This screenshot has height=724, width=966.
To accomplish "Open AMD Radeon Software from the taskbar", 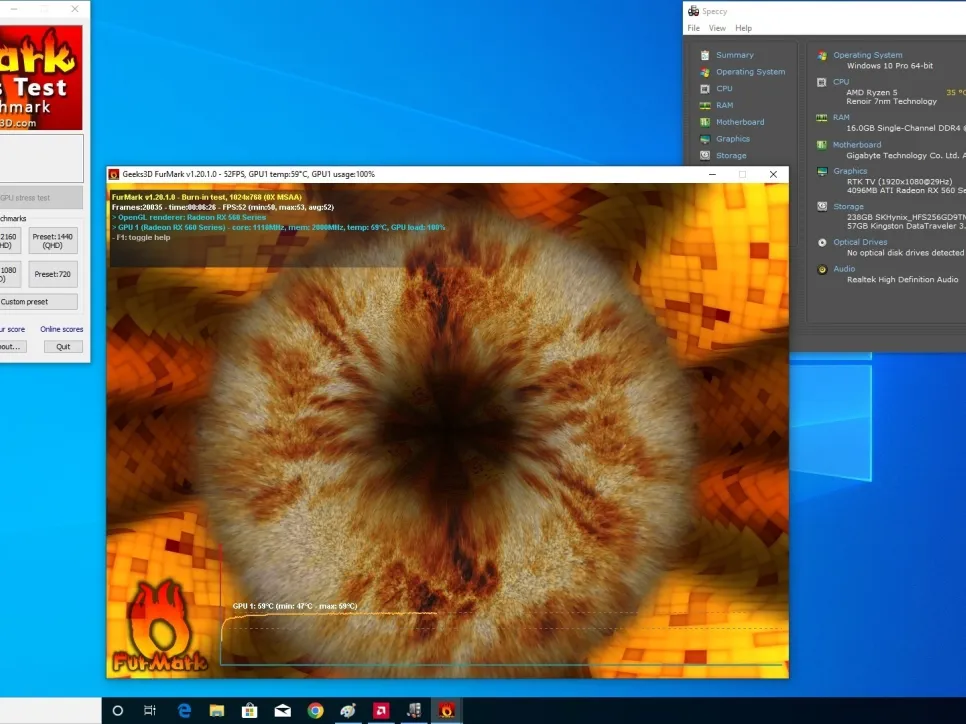I will [381, 711].
